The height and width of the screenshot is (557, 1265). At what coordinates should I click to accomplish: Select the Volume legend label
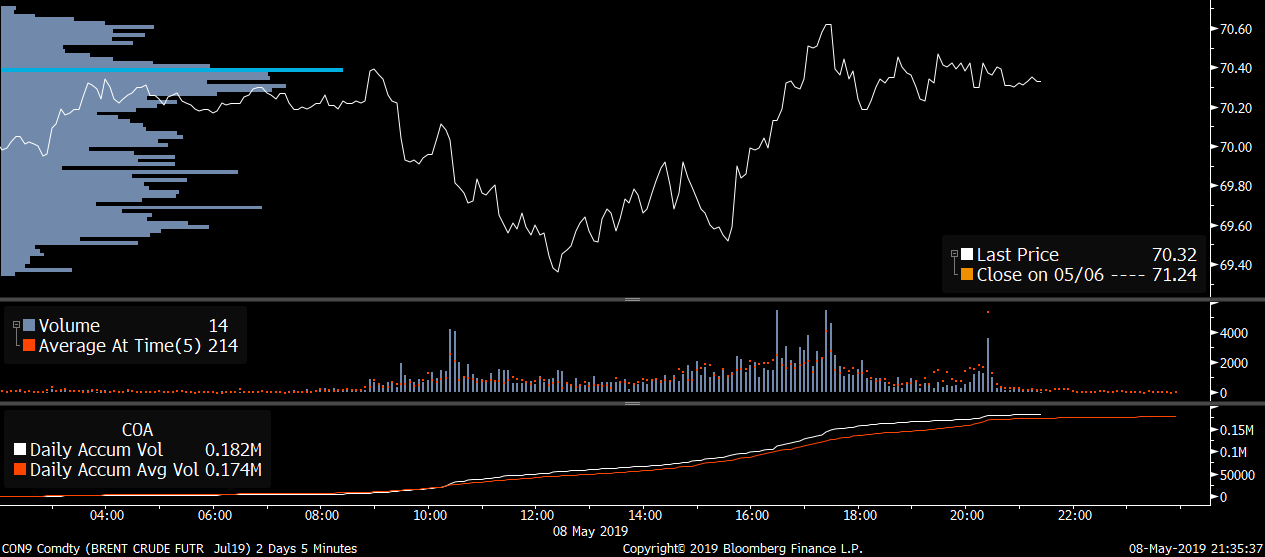click(69, 325)
